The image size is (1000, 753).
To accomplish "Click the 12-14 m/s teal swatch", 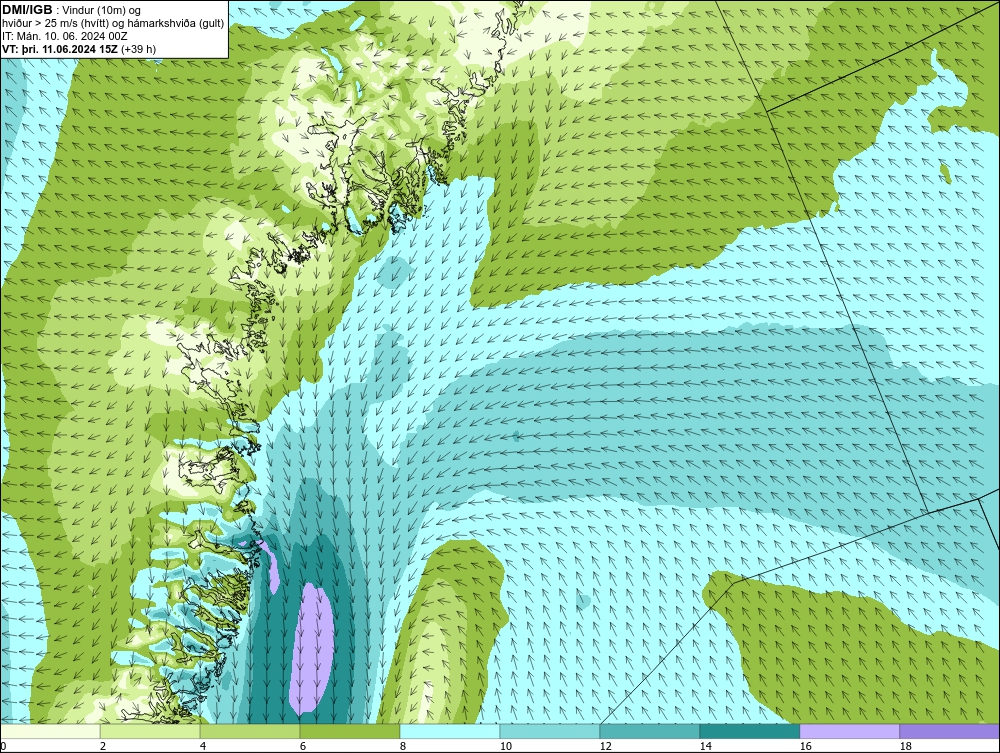I will (x=649, y=731).
